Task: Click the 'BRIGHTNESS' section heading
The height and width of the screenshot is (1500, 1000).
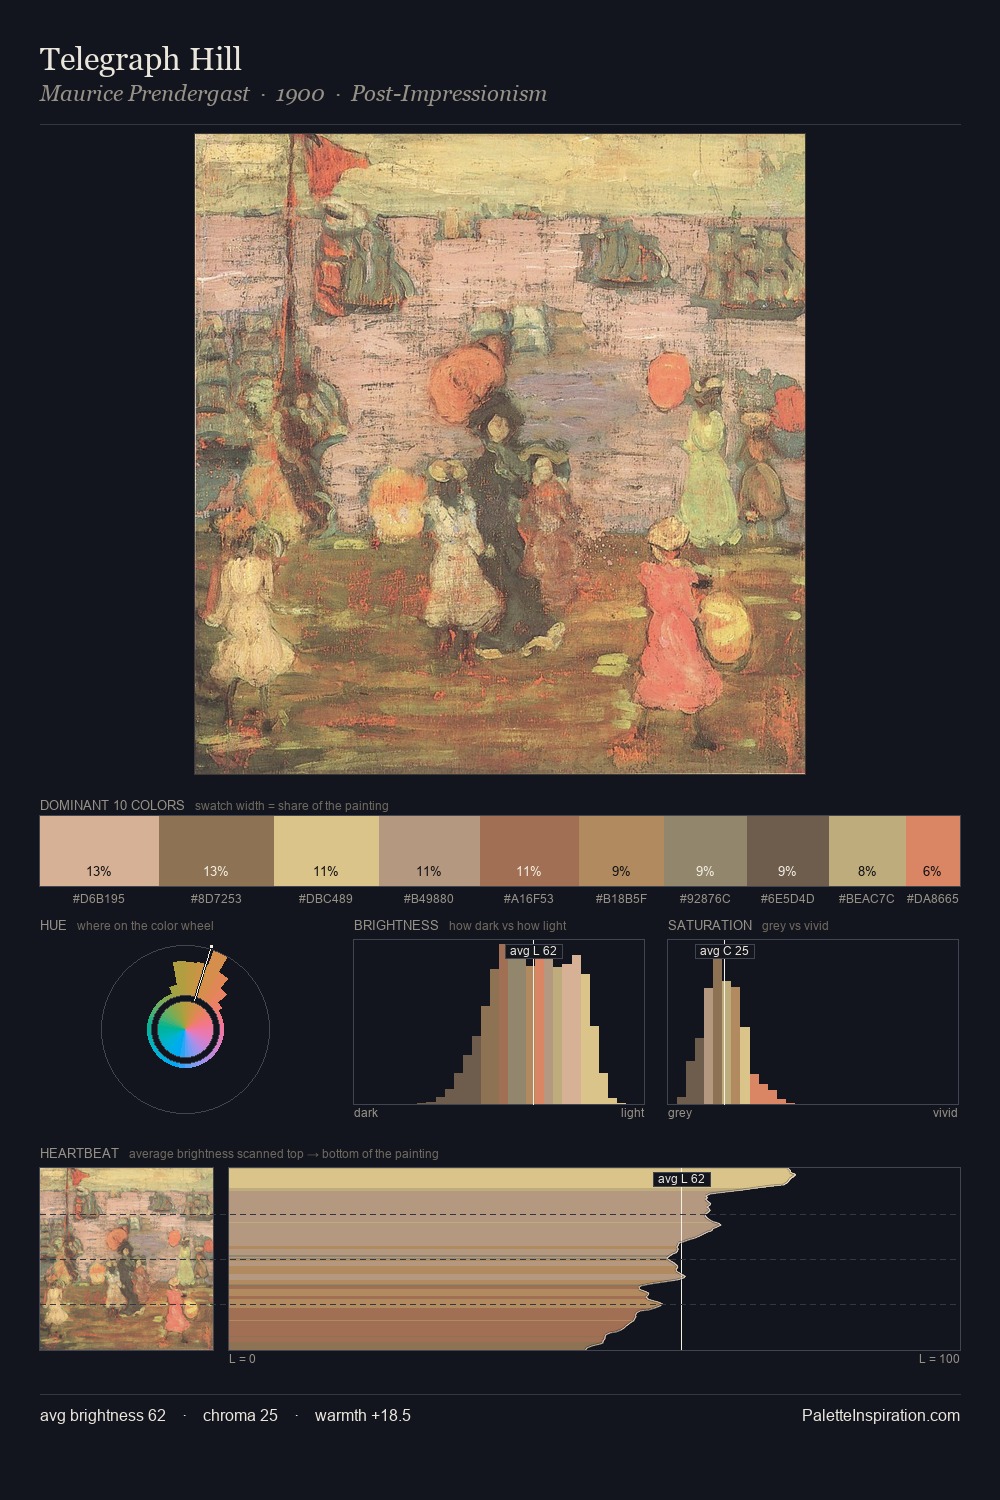Action: (x=396, y=925)
